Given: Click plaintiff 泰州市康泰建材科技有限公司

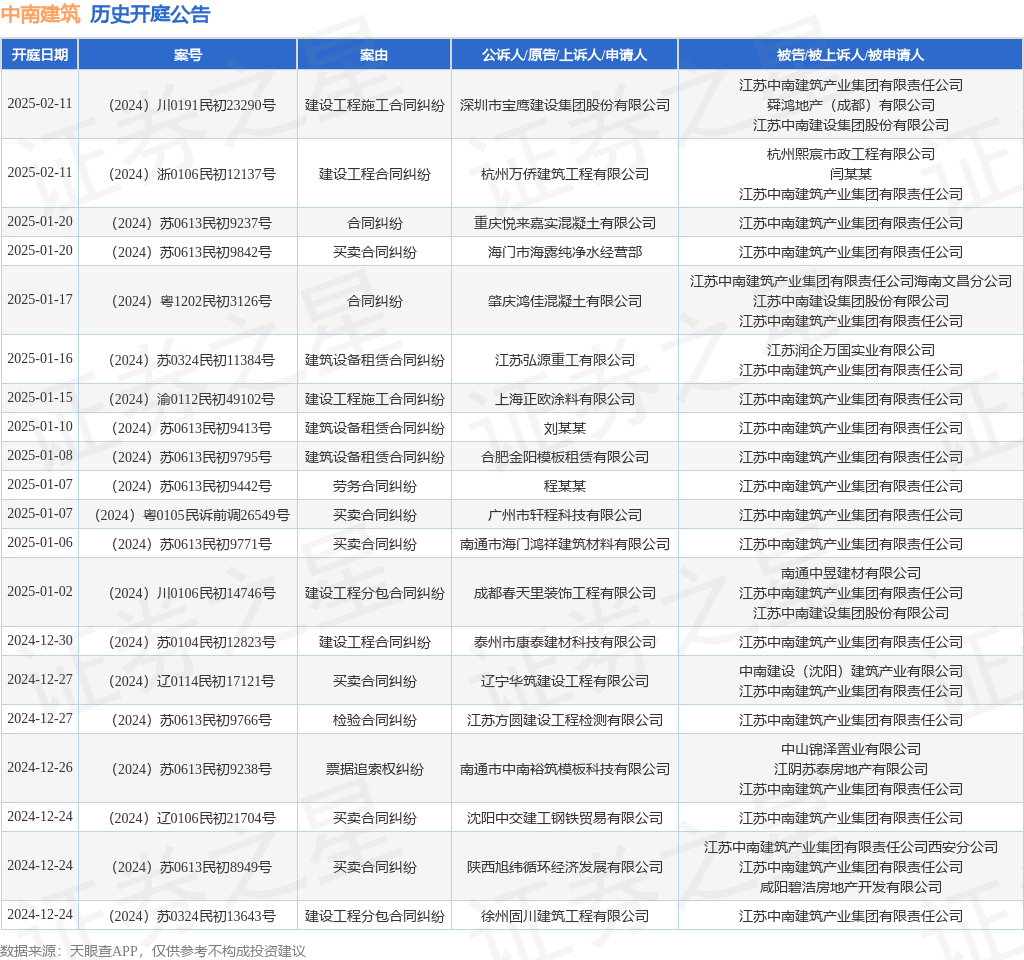Looking at the screenshot, I should [x=565, y=643].
